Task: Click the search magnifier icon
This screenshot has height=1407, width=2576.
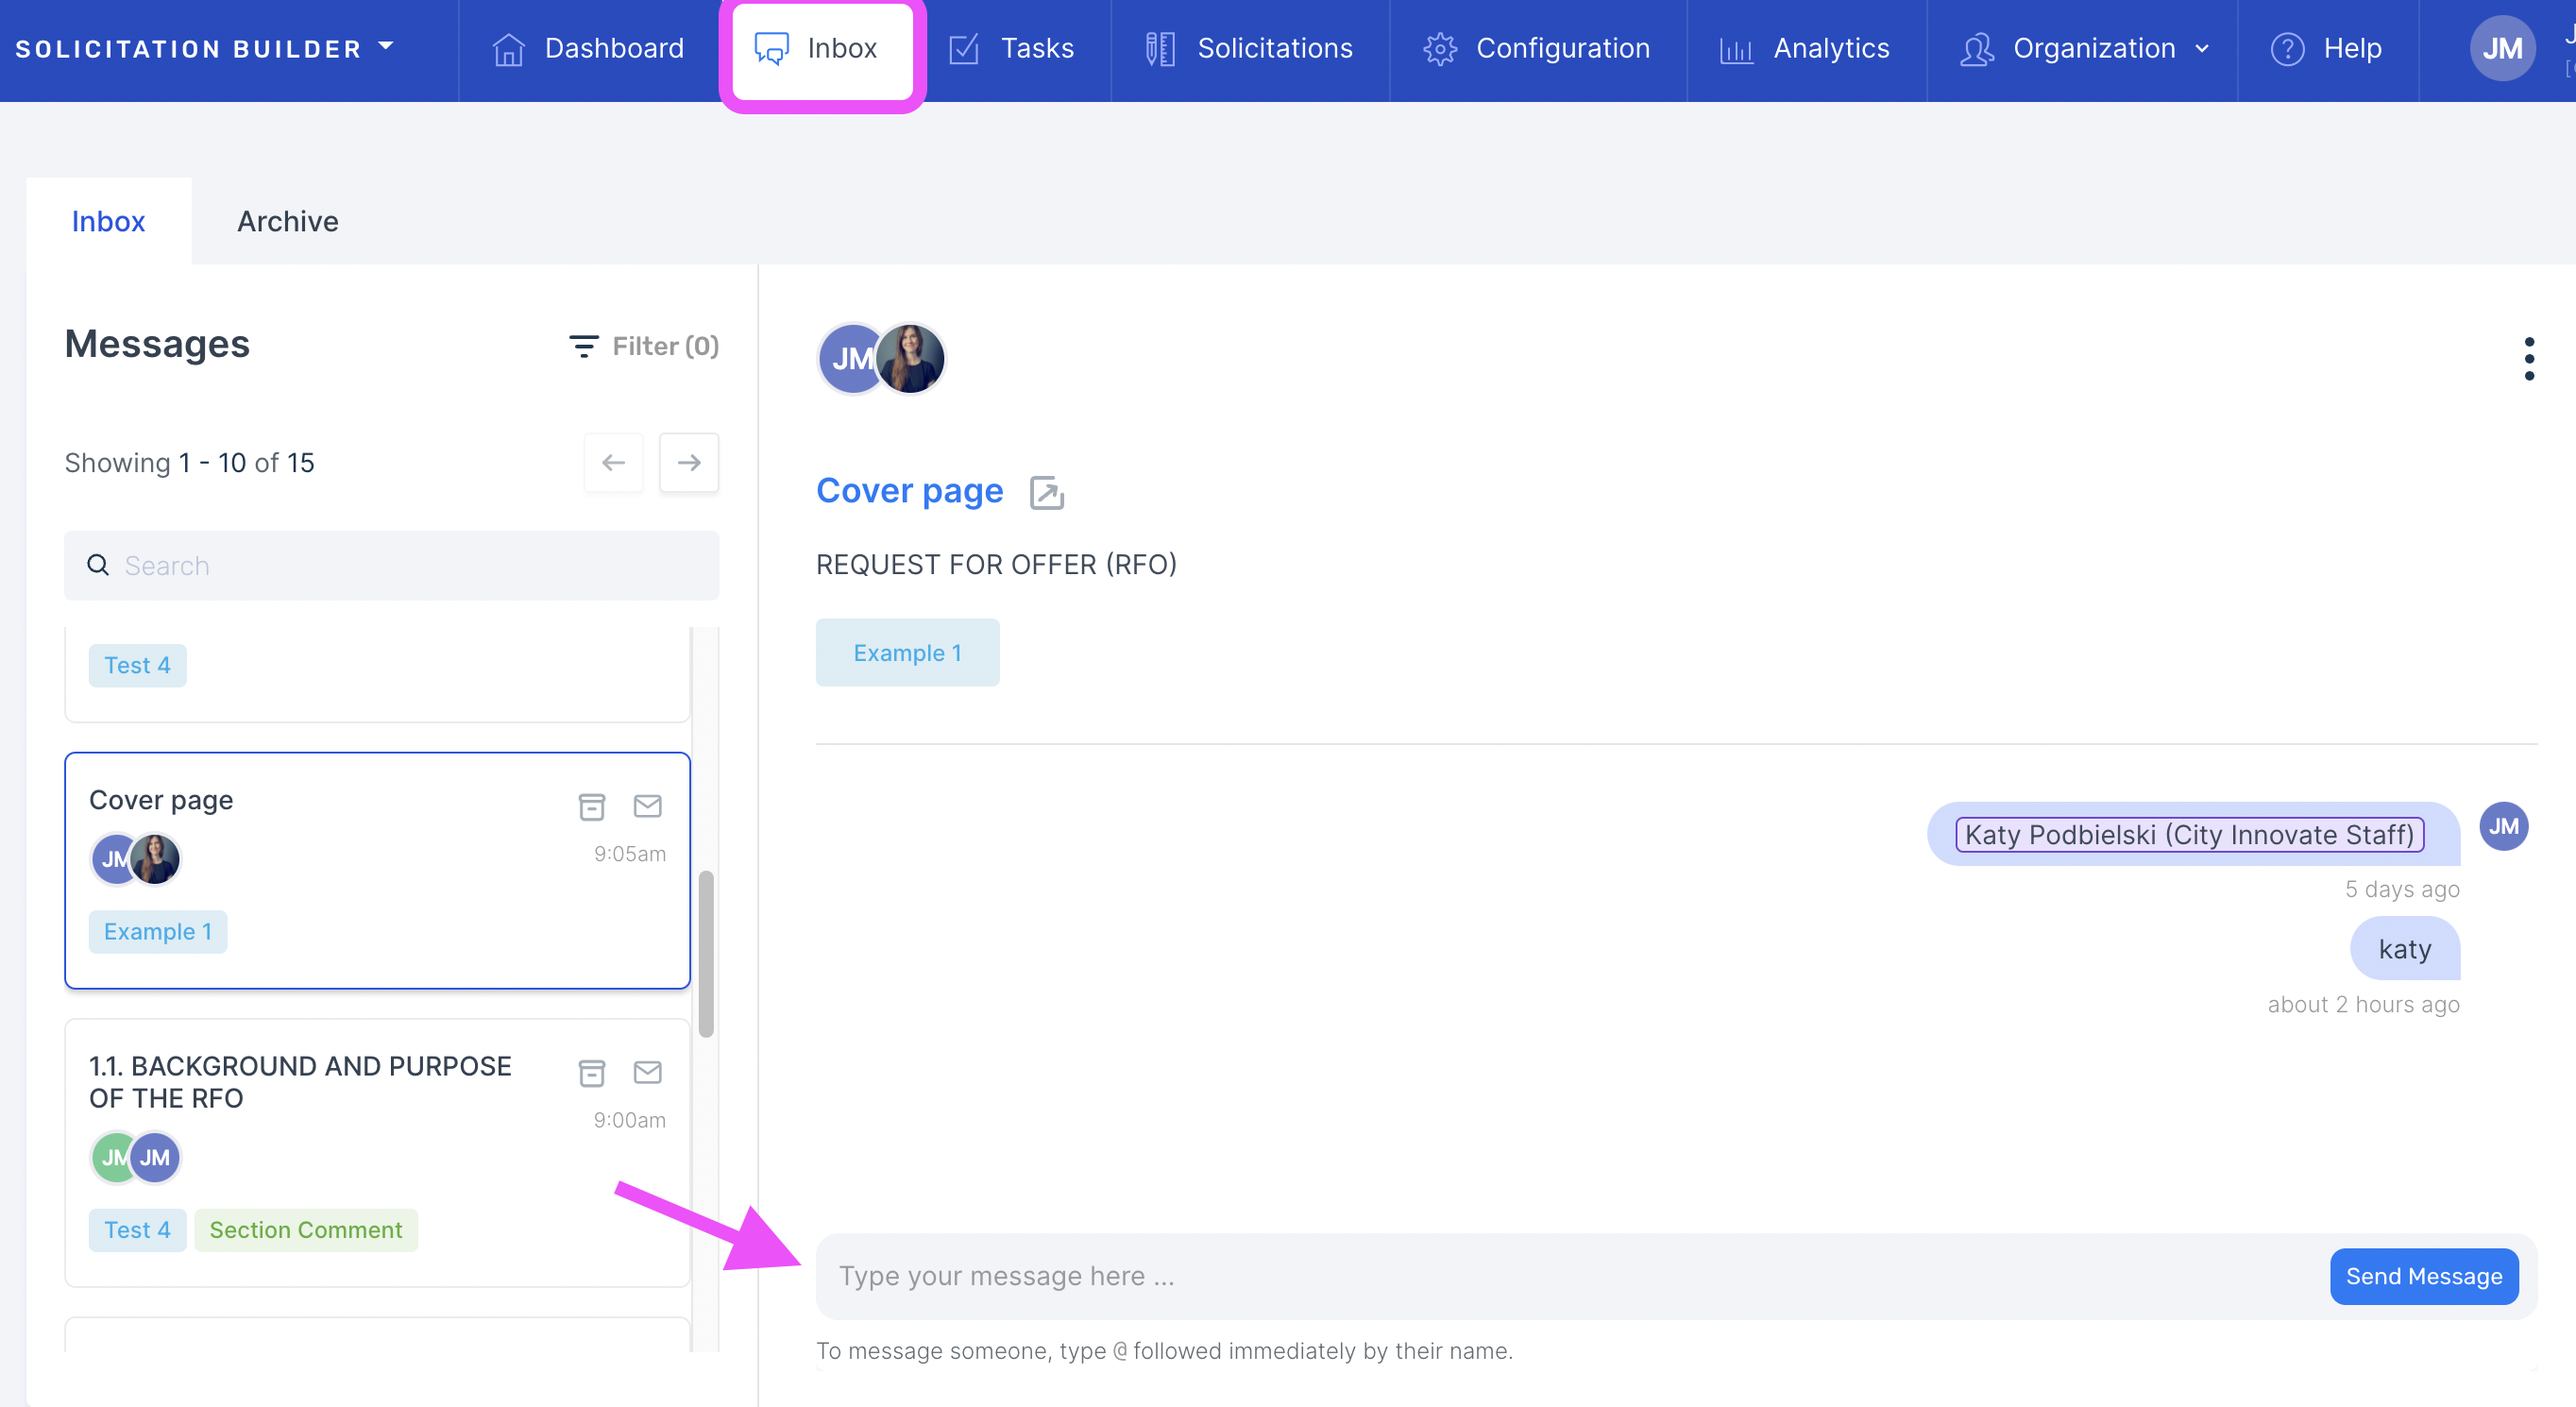Action: coord(98,565)
